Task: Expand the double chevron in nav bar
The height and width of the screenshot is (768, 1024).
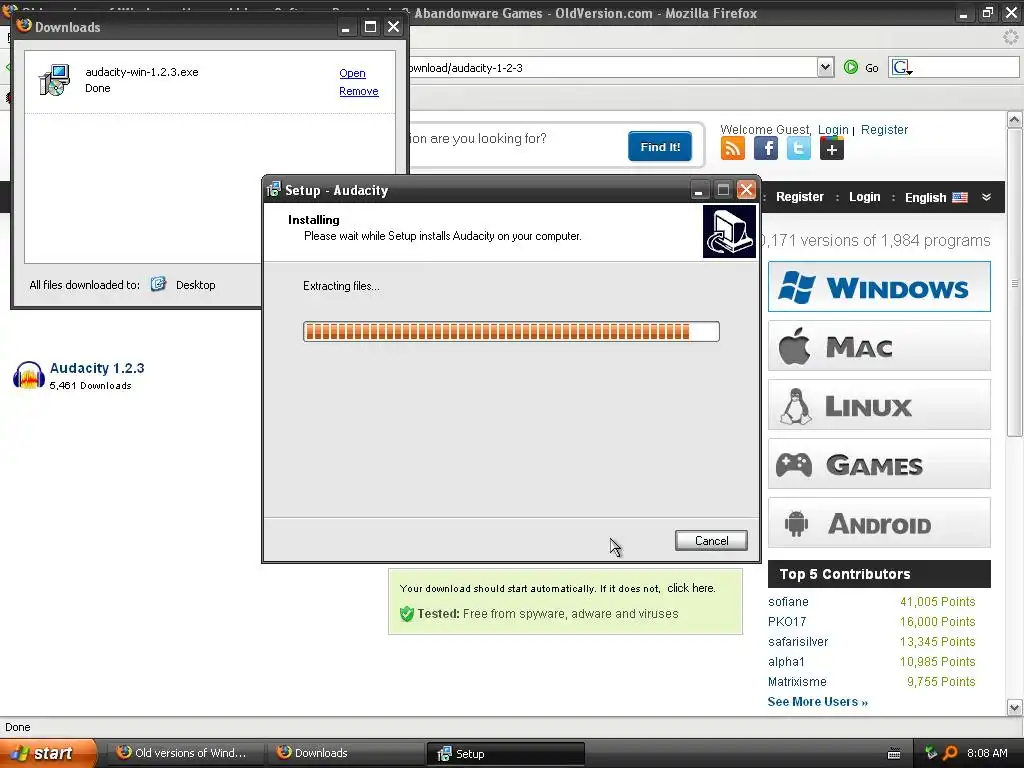Action: tap(986, 197)
